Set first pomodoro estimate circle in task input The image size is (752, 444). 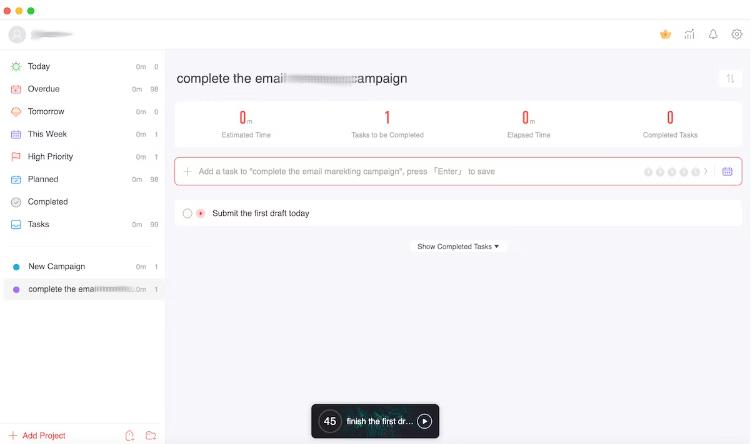coord(648,172)
